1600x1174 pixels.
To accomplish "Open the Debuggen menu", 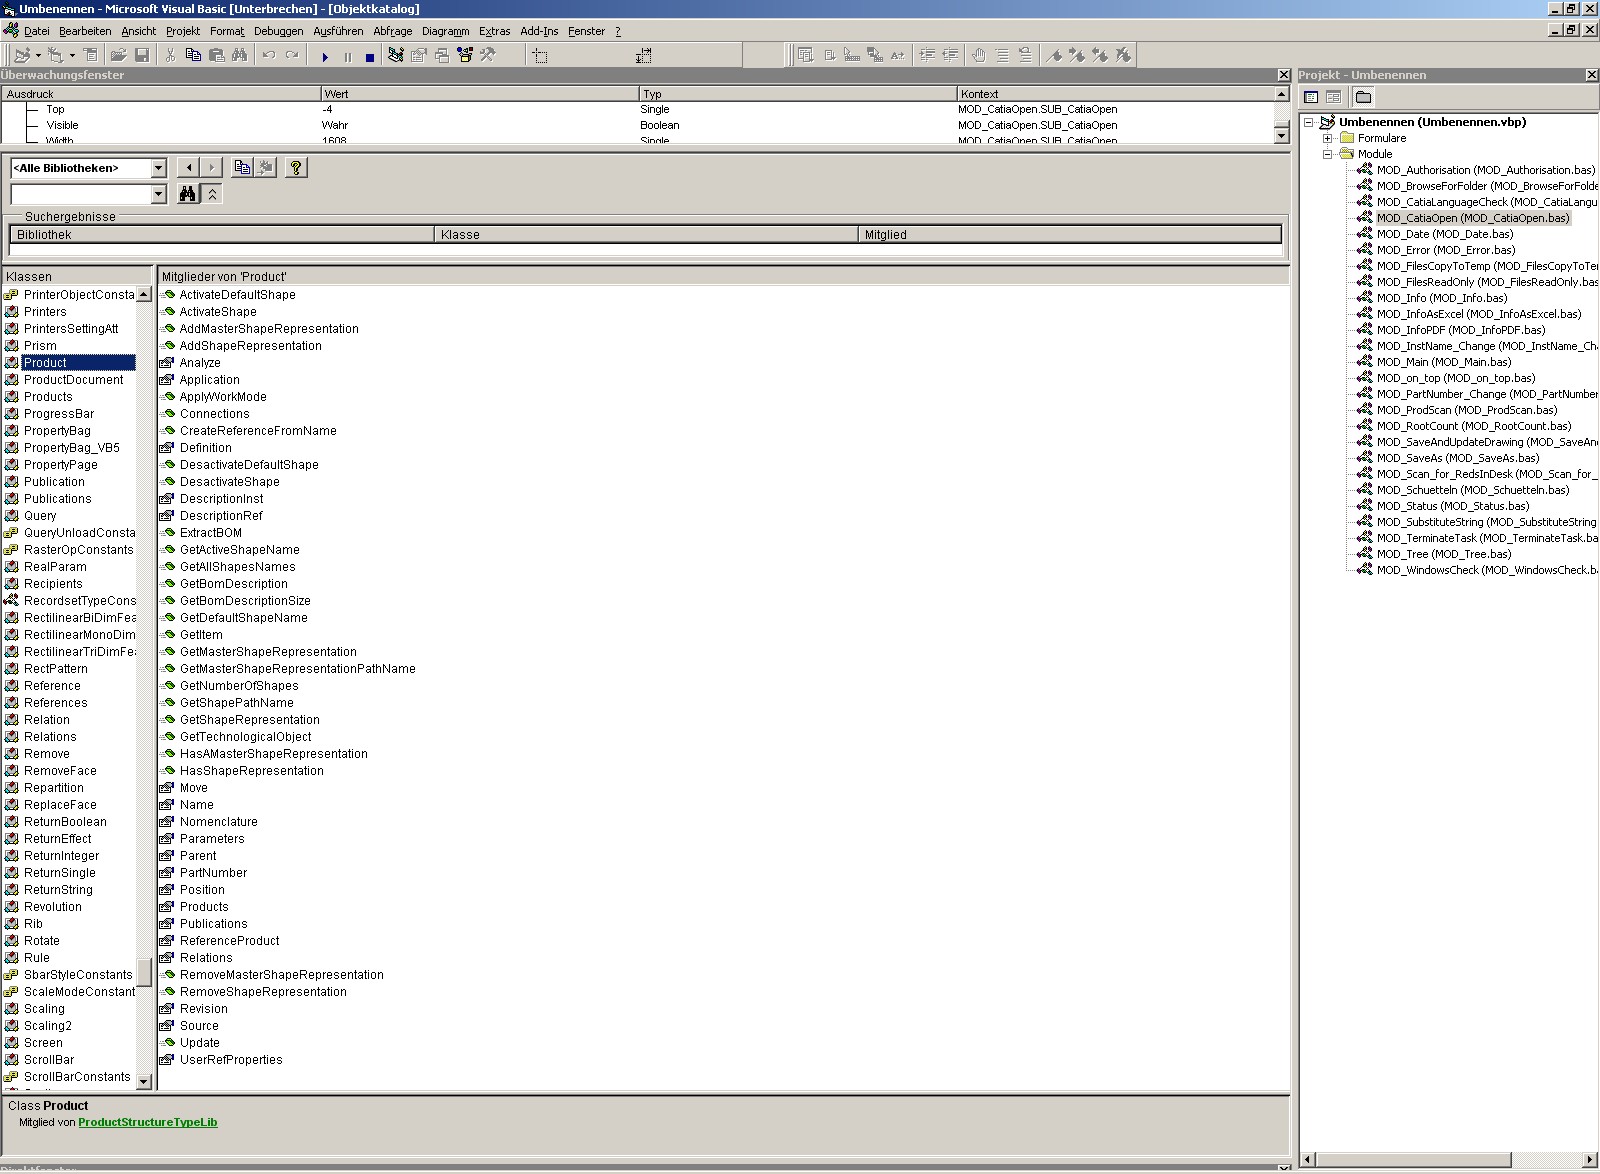I will tap(278, 31).
